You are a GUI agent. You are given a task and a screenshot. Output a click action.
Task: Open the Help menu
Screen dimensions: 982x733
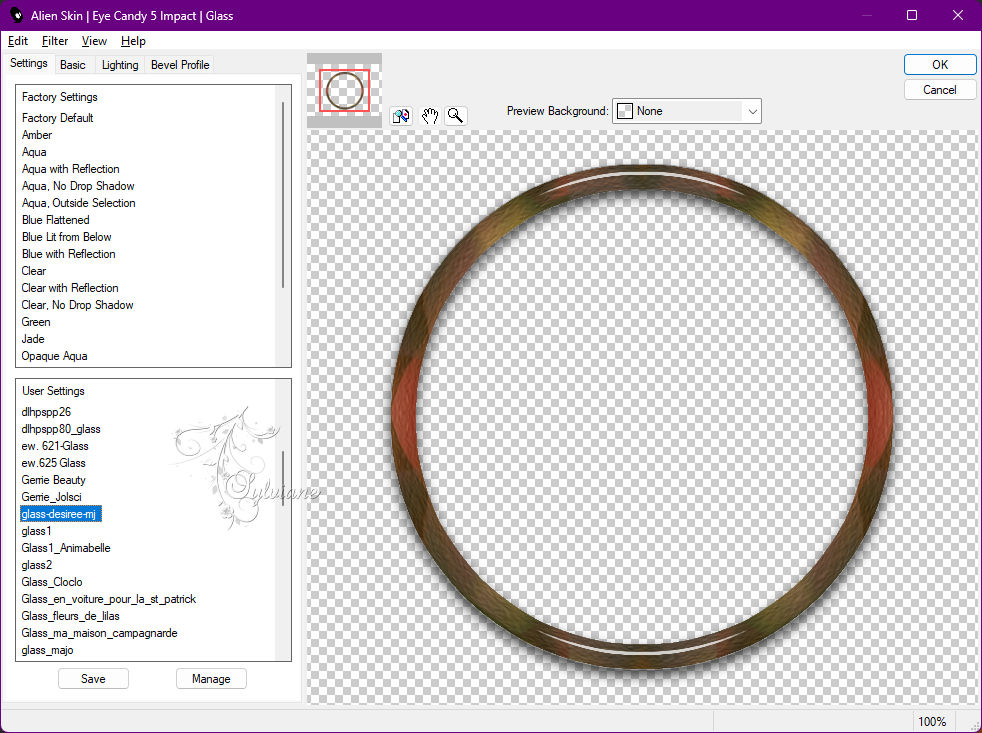click(x=133, y=41)
